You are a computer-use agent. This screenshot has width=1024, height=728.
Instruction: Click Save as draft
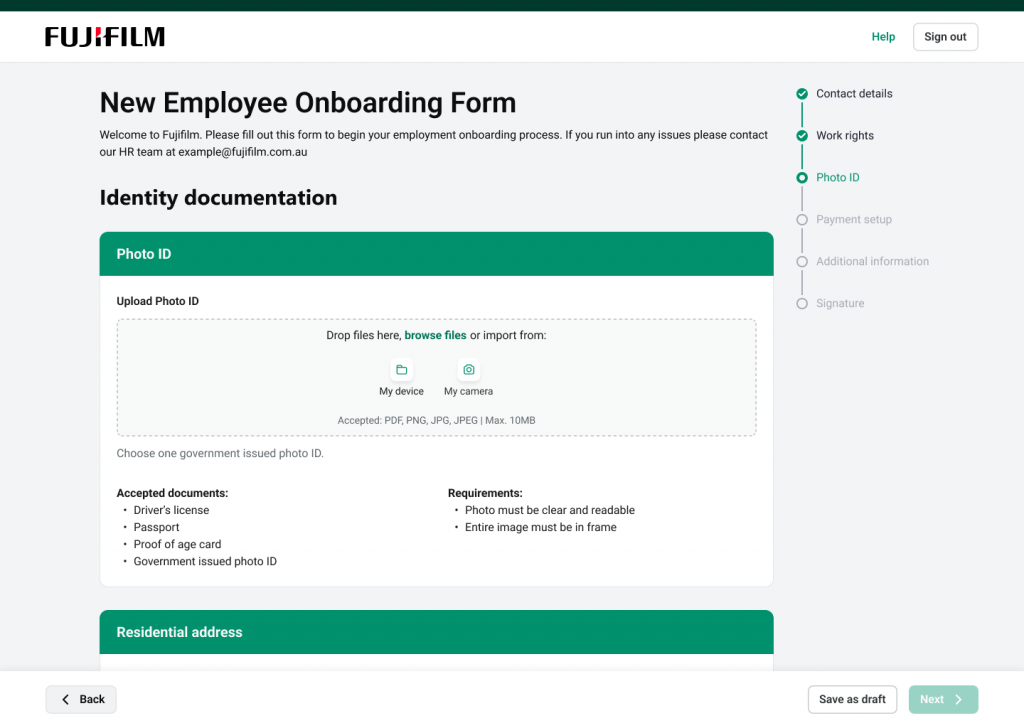(852, 699)
